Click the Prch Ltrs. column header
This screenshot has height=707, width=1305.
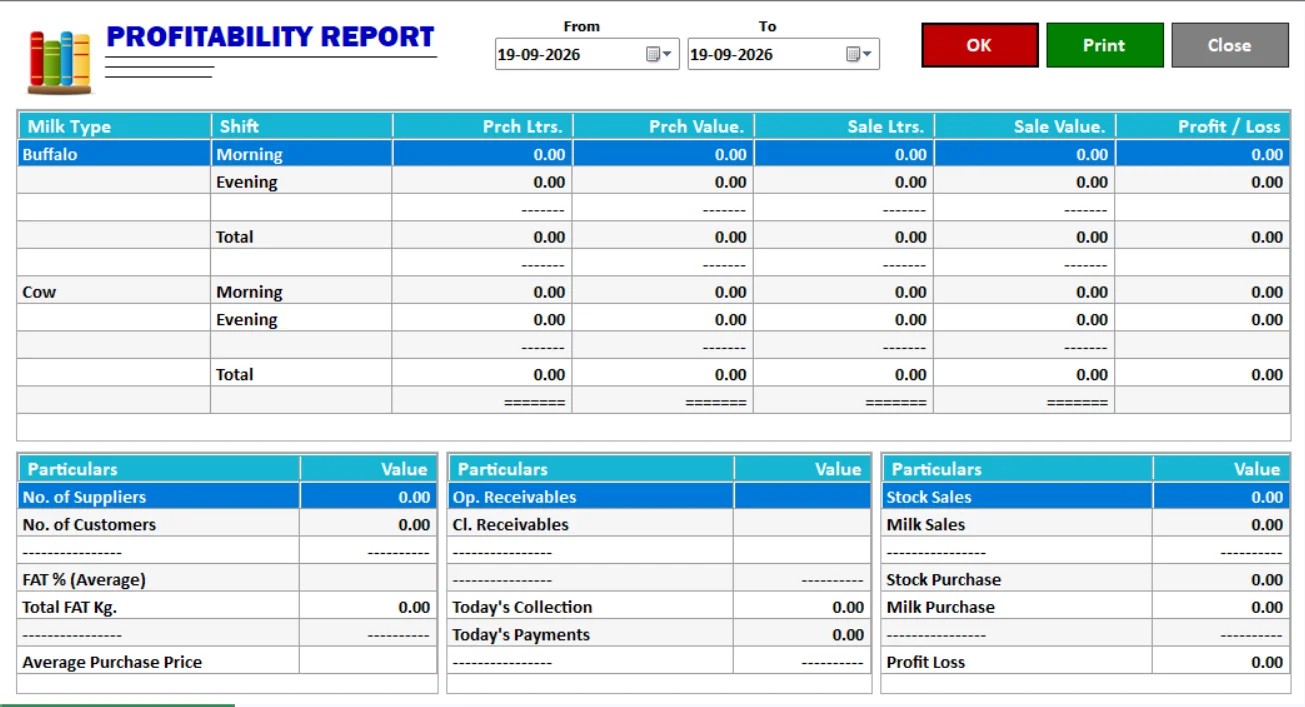coord(483,126)
